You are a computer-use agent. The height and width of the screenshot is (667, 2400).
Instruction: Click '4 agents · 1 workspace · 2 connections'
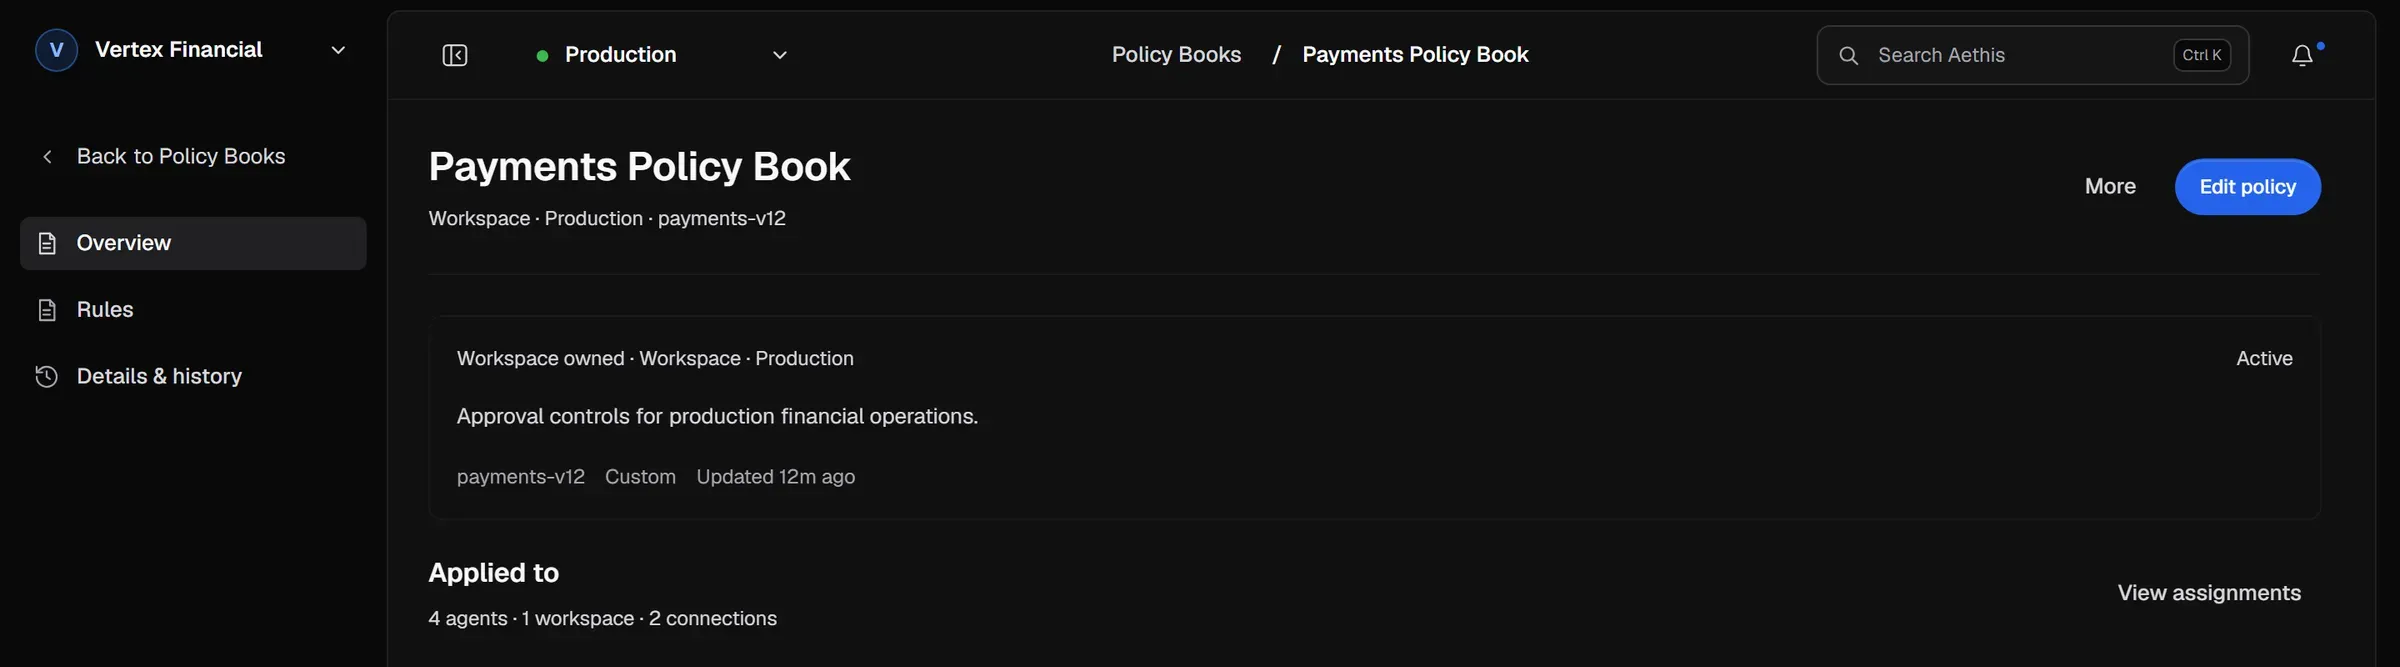603,619
